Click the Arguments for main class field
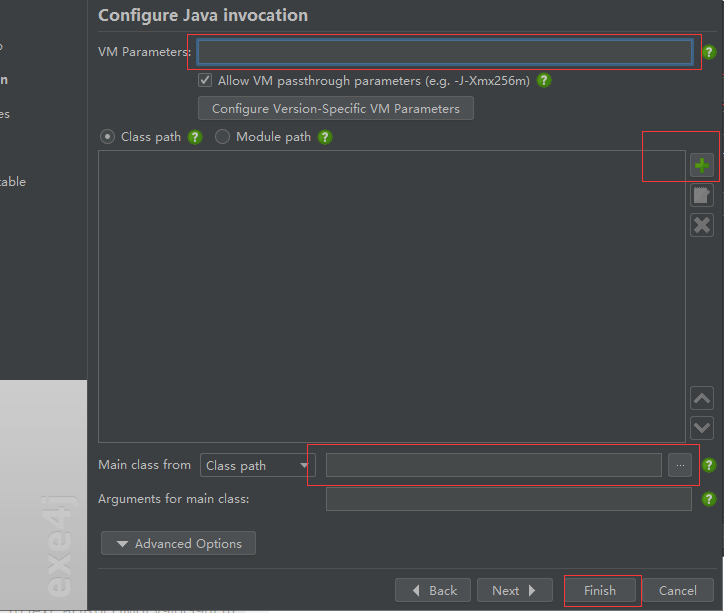Screen dimensions: 724x613 coord(509,499)
